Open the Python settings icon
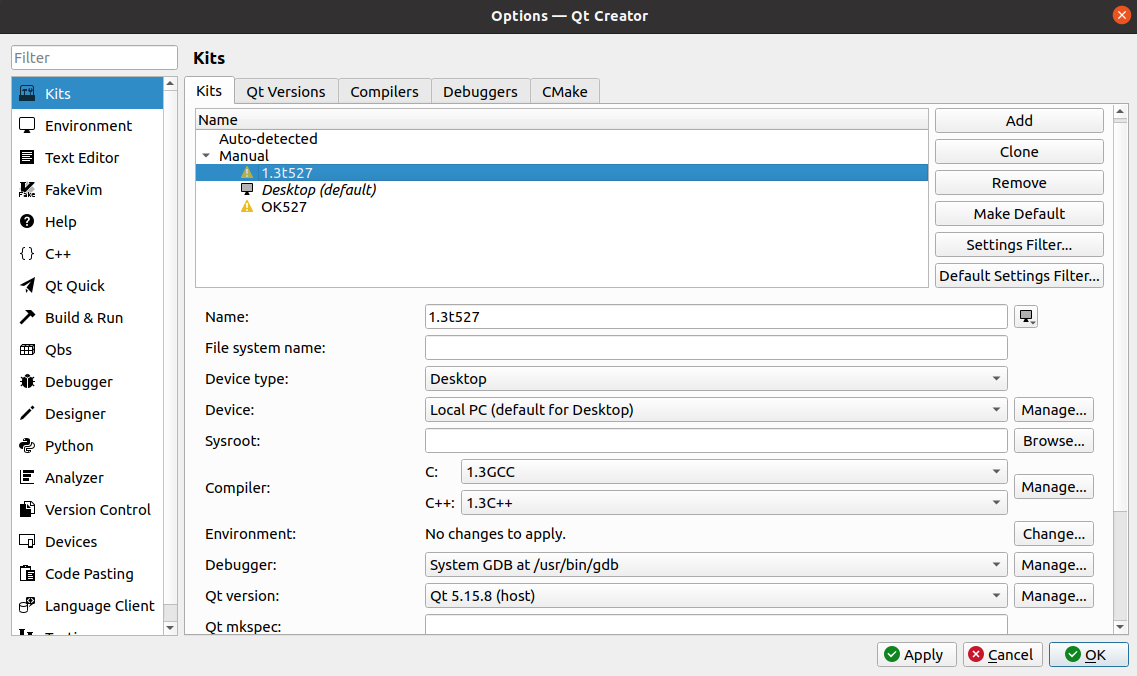The height and width of the screenshot is (676, 1137). (27, 445)
